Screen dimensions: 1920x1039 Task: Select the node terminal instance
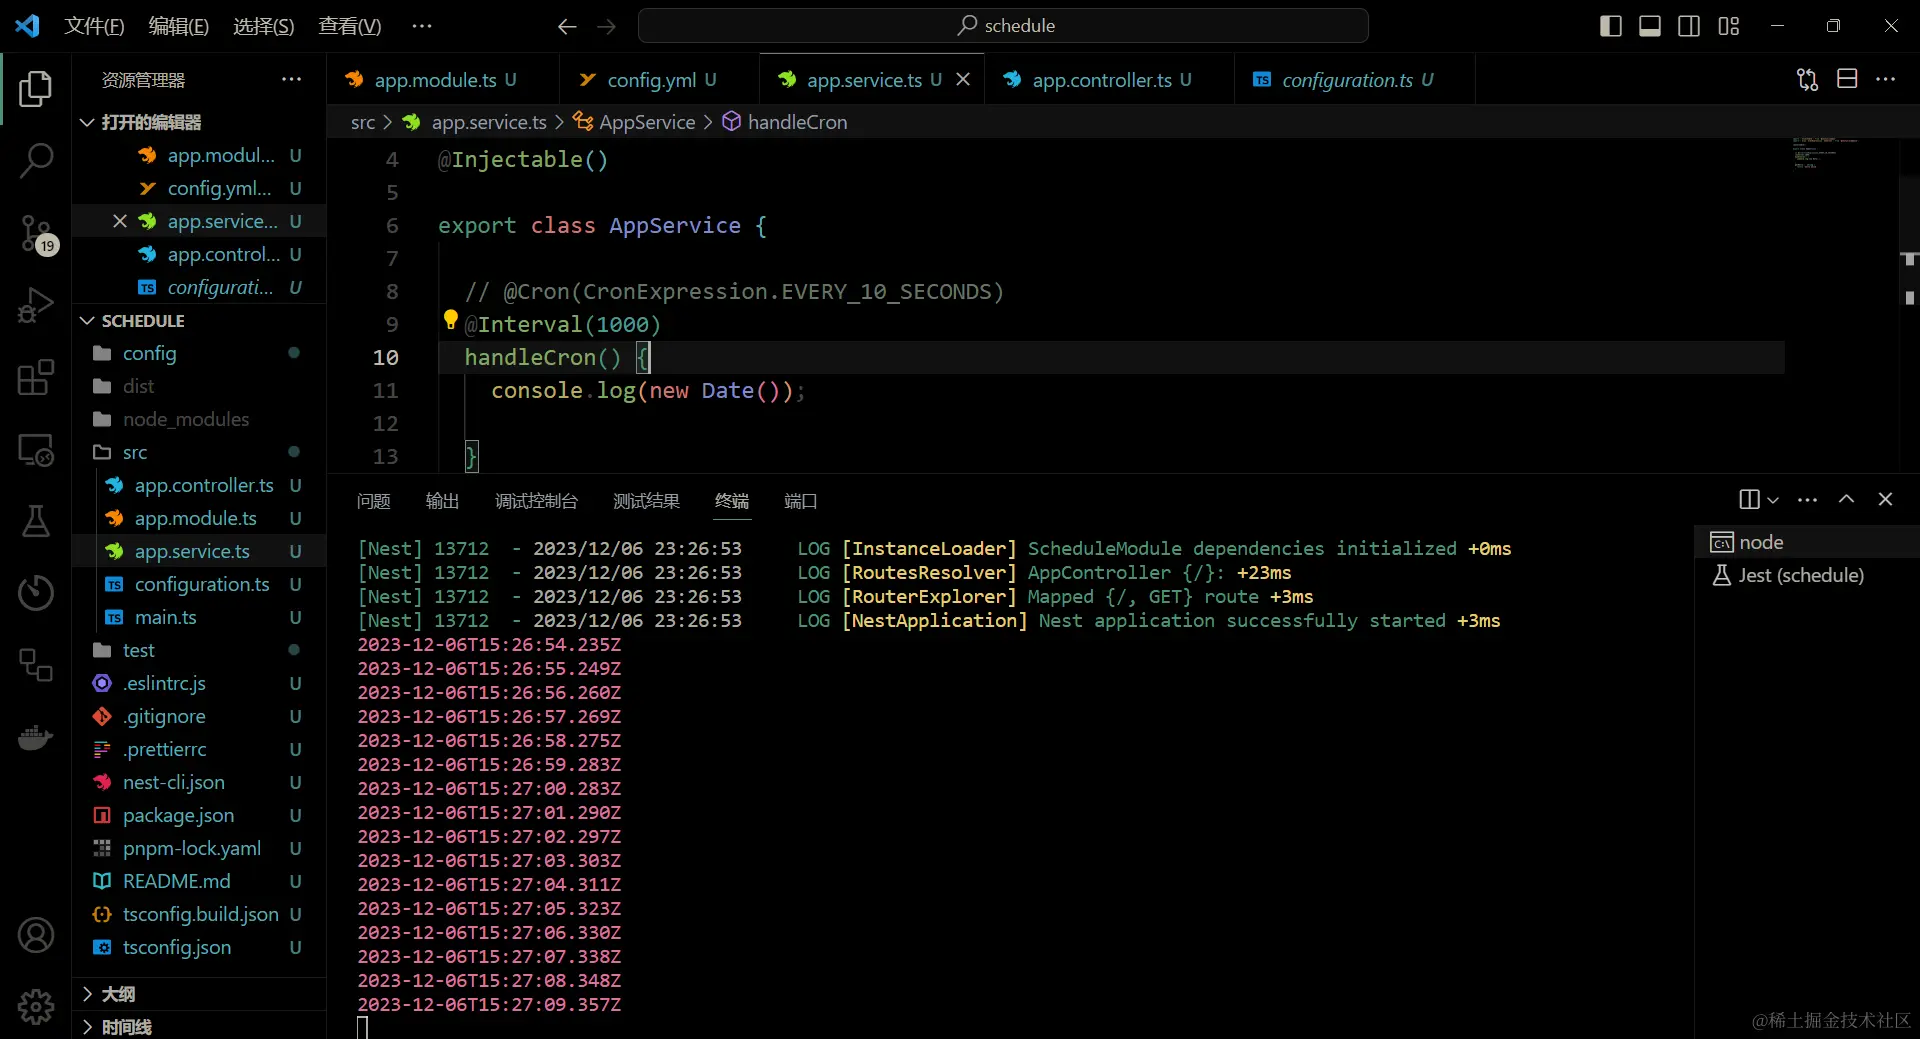[1806, 542]
